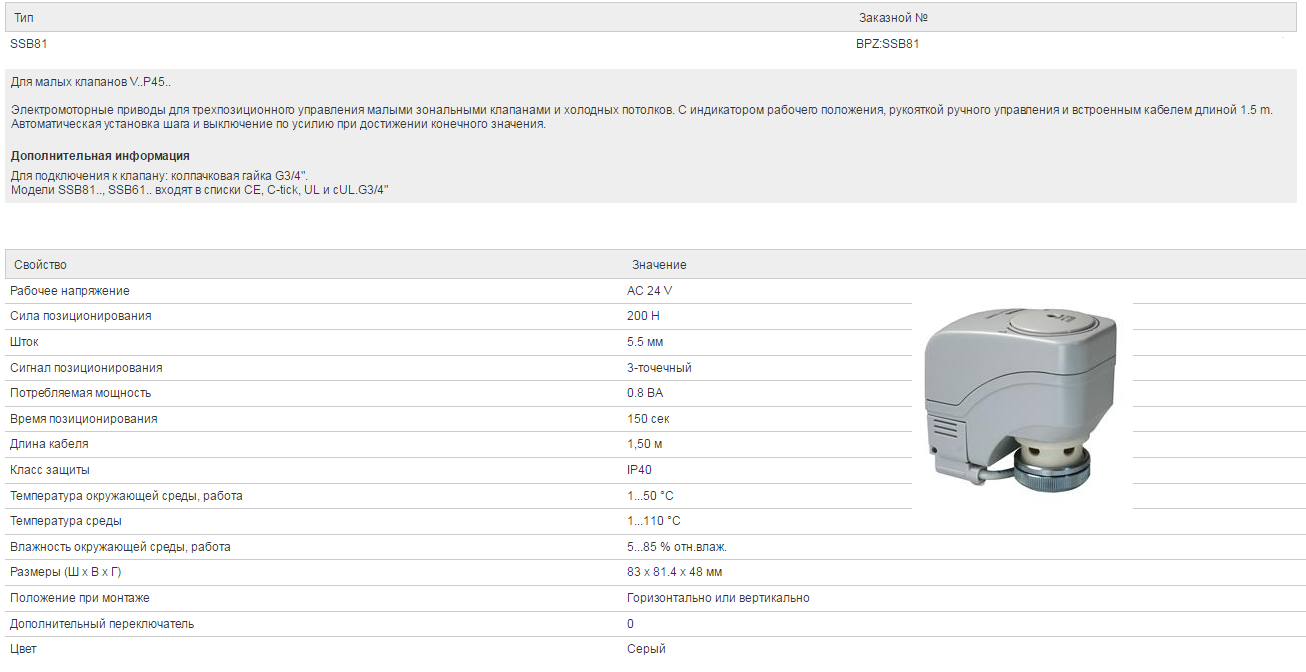This screenshot has height=672, width=1306.
Task: Click the 'Дополнительный переключатель' value '0'
Action: (631, 624)
